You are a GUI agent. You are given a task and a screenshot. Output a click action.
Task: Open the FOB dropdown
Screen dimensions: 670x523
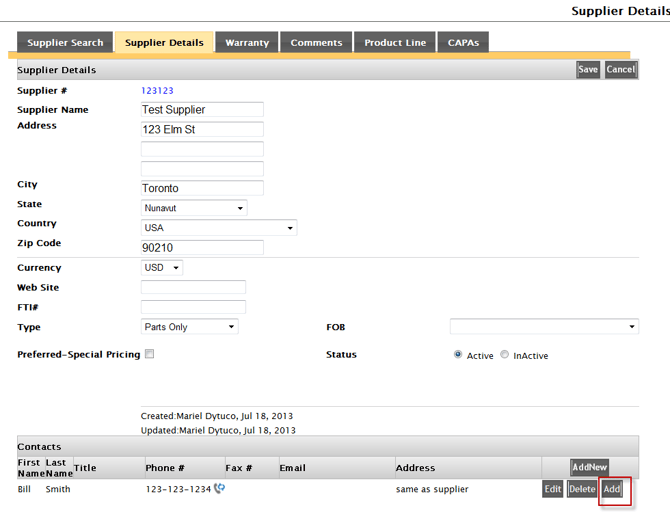click(x=544, y=327)
